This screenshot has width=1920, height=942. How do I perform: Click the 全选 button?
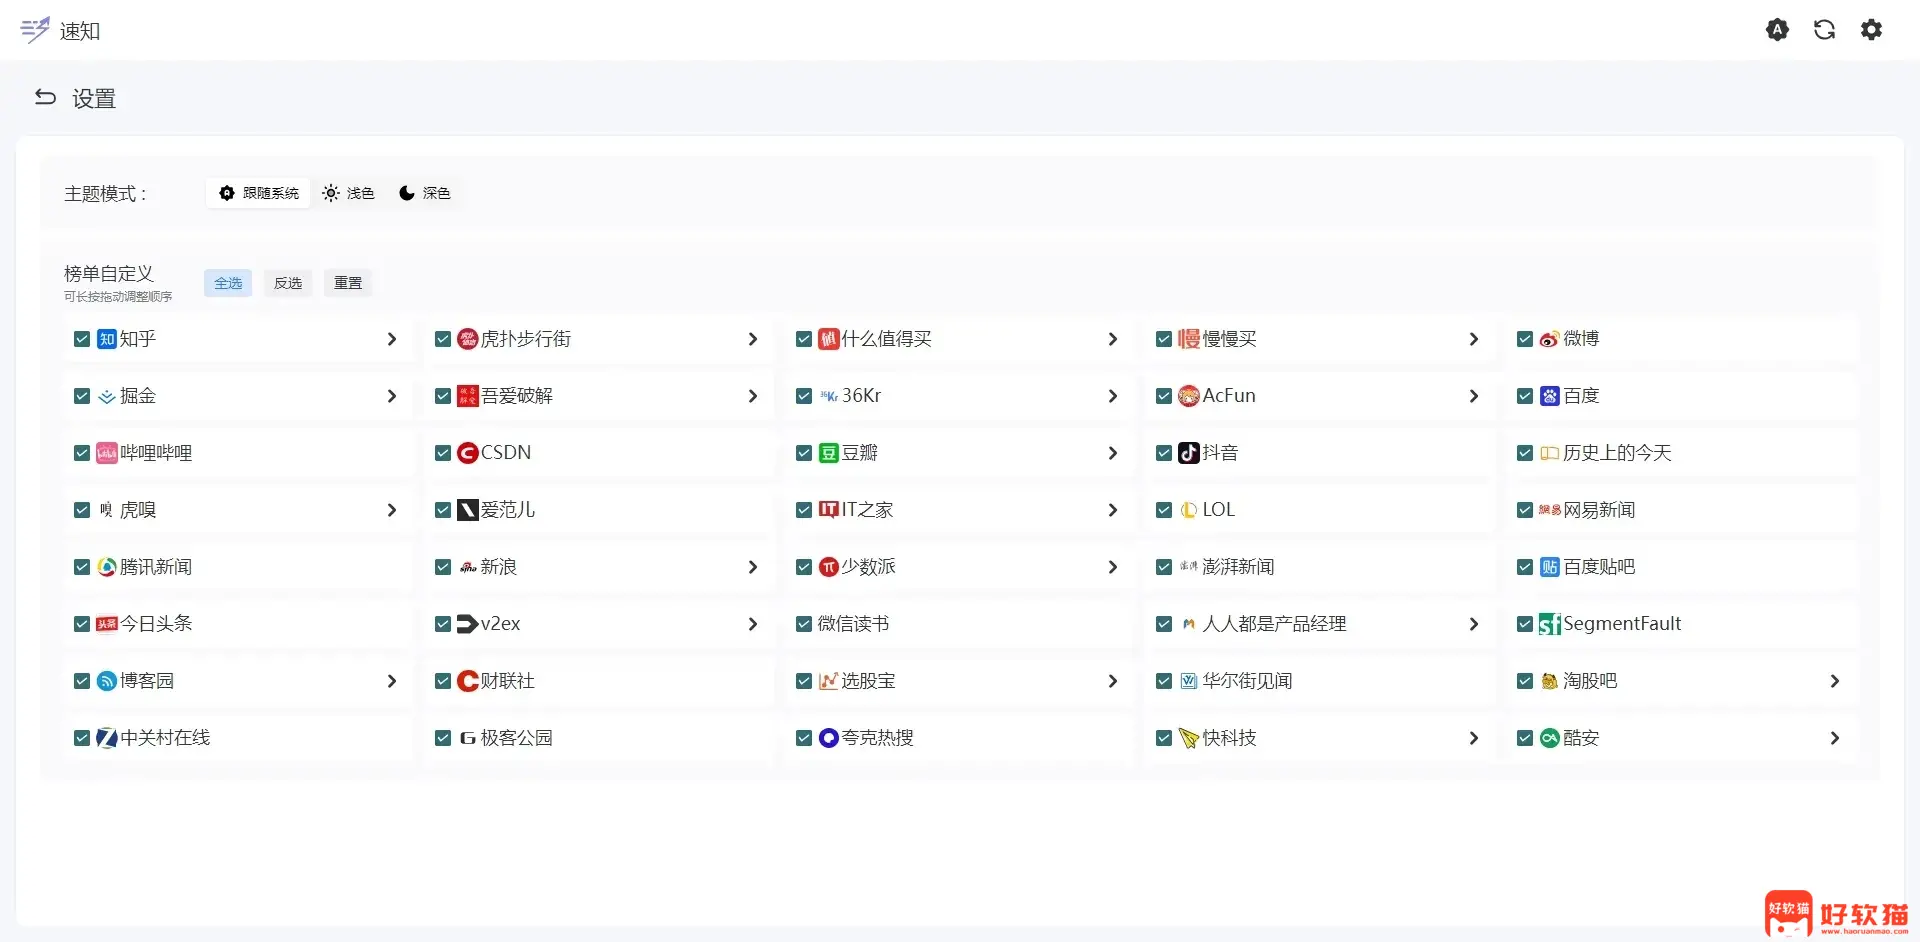228,283
